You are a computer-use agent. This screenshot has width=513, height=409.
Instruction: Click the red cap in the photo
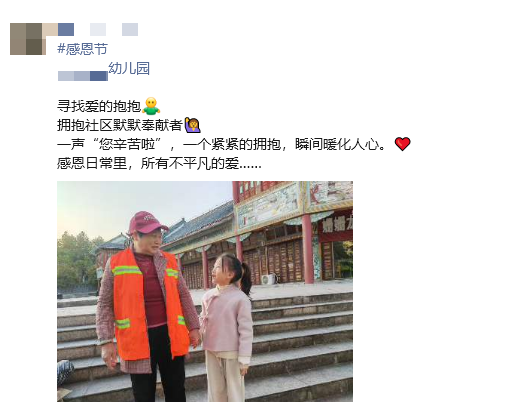click(148, 222)
